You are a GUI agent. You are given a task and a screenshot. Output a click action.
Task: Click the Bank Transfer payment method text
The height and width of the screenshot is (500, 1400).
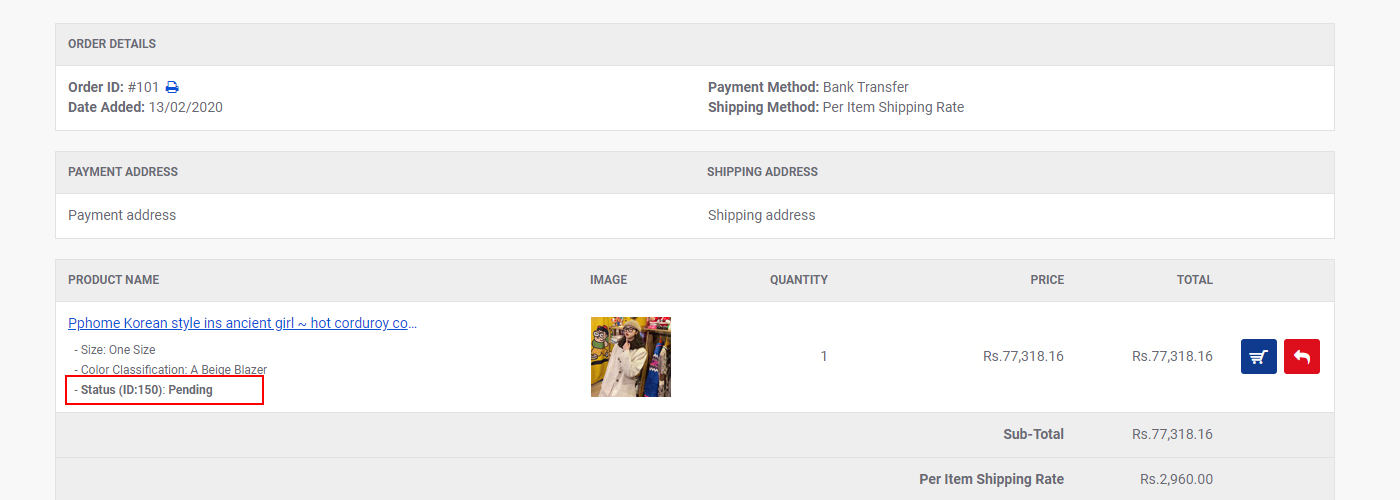point(866,87)
